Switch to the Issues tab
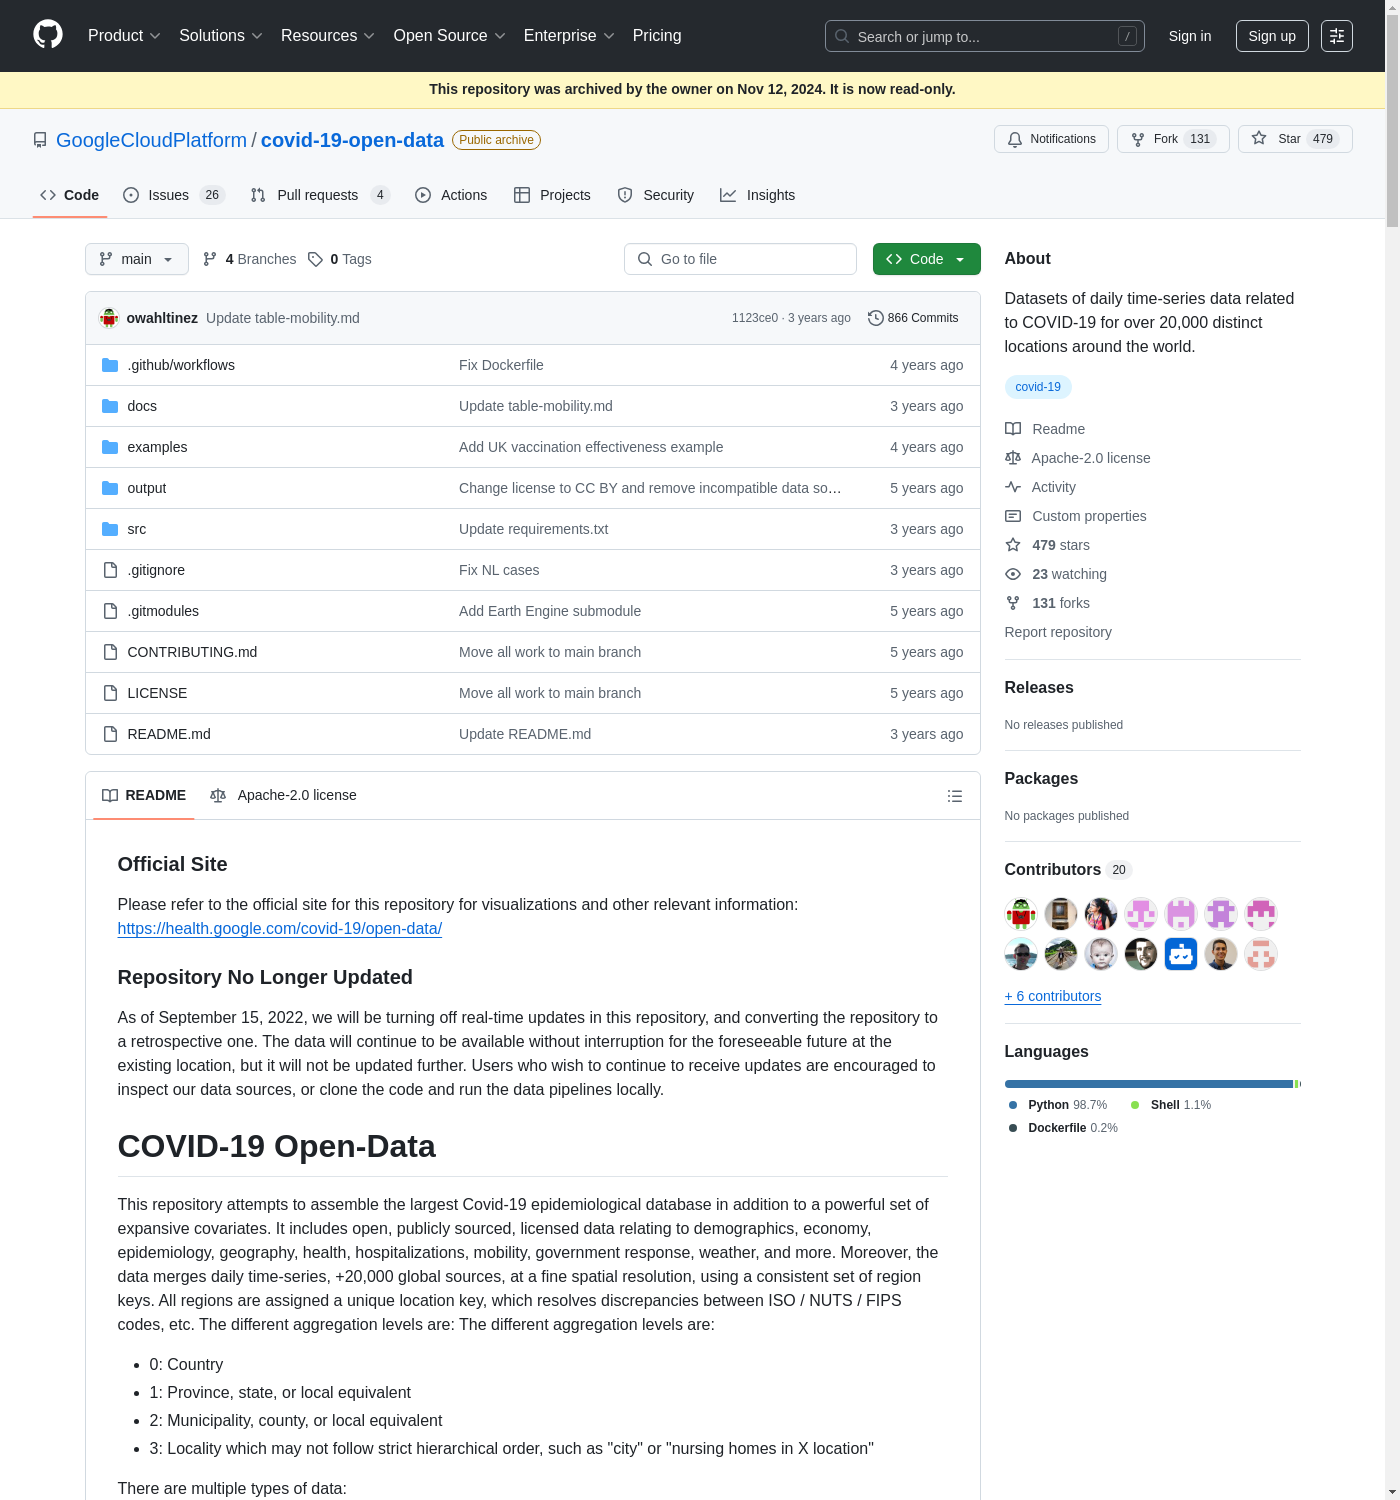The image size is (1400, 1500). click(174, 195)
